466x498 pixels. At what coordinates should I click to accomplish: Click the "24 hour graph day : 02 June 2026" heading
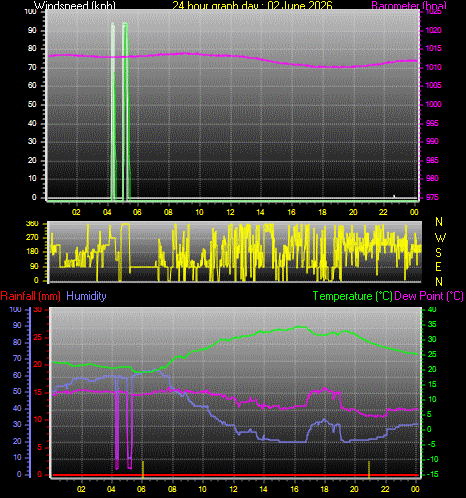[x=252, y=5]
